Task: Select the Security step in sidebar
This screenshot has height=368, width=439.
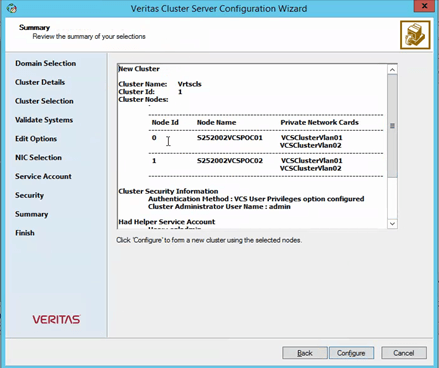Action: click(x=29, y=195)
